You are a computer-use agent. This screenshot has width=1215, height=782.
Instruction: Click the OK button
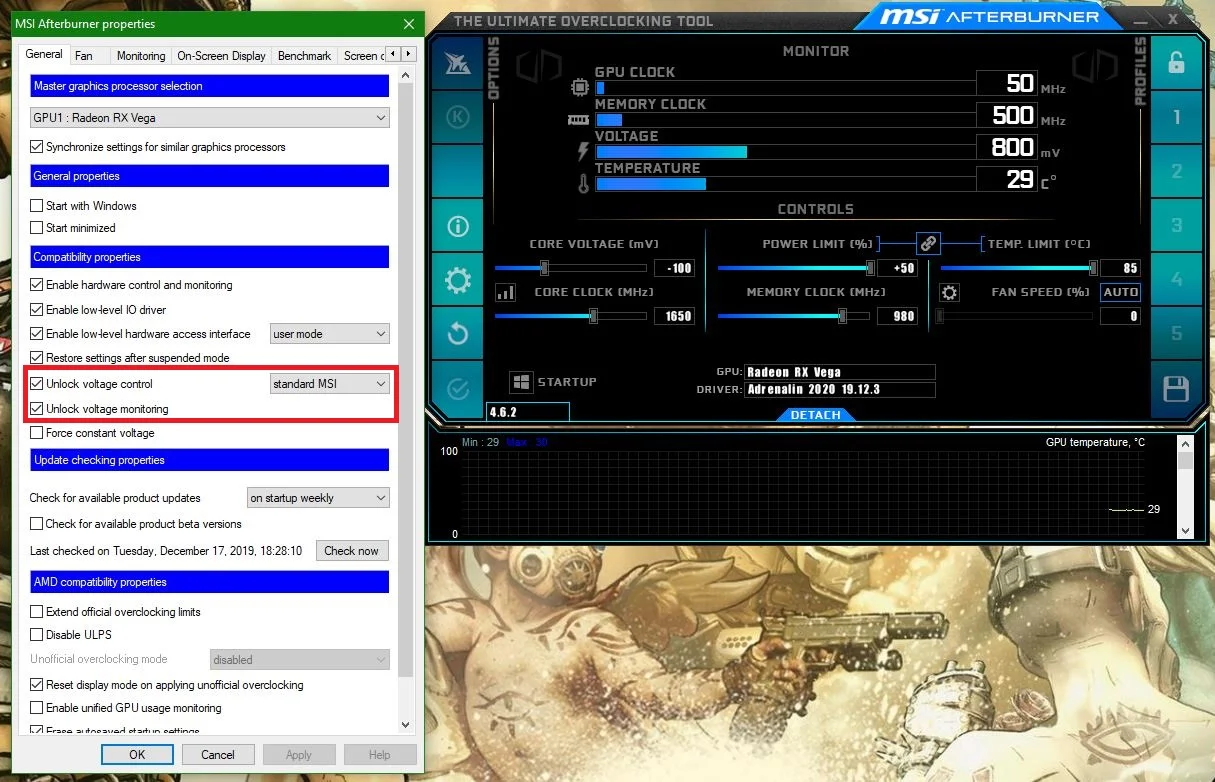[137, 755]
